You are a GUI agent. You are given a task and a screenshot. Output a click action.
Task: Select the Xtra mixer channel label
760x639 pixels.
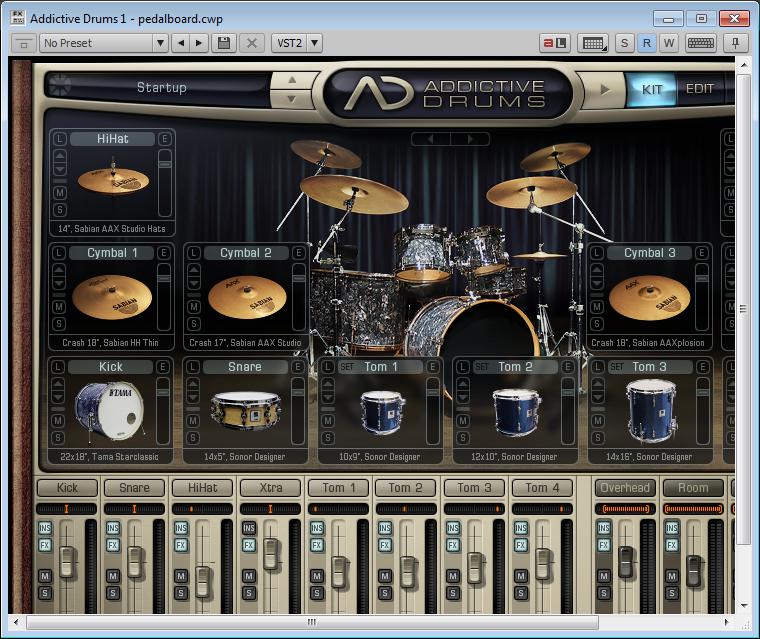270,488
